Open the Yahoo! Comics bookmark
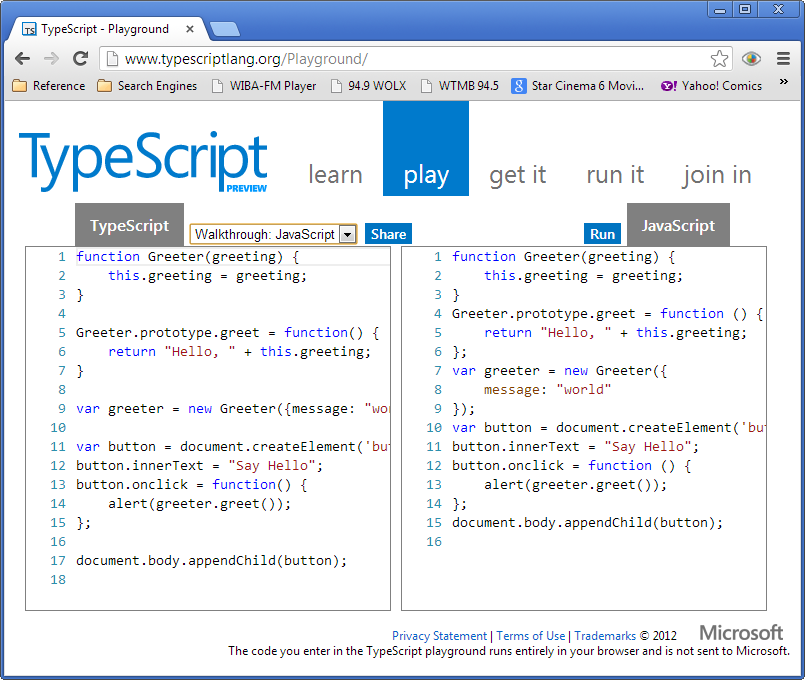Image resolution: width=805 pixels, height=680 pixels. click(711, 86)
